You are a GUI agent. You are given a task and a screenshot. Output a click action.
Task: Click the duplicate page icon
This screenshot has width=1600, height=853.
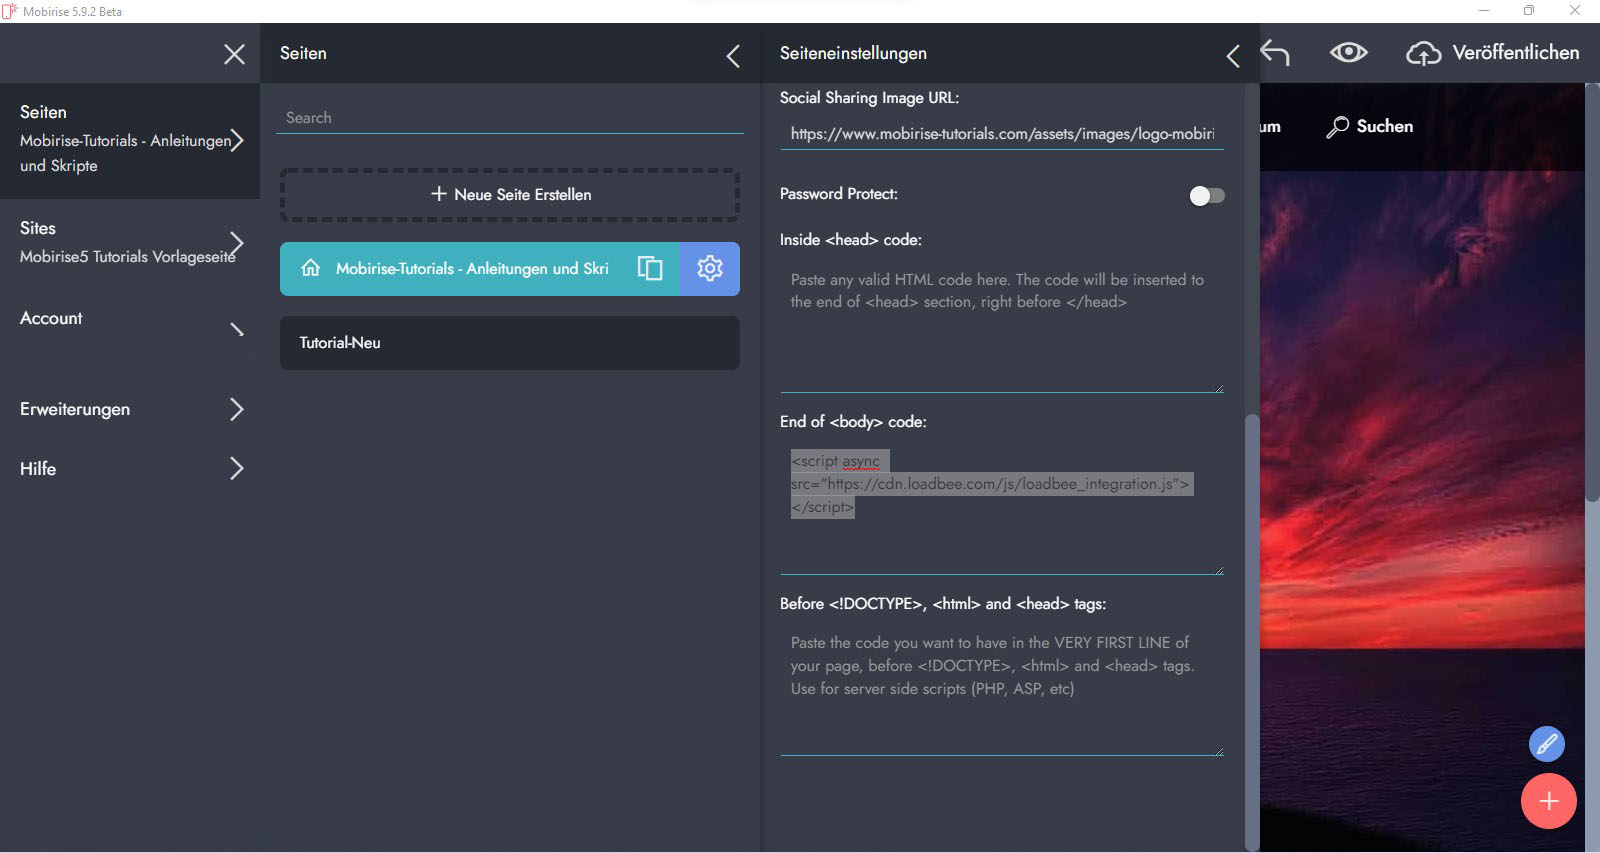(650, 268)
